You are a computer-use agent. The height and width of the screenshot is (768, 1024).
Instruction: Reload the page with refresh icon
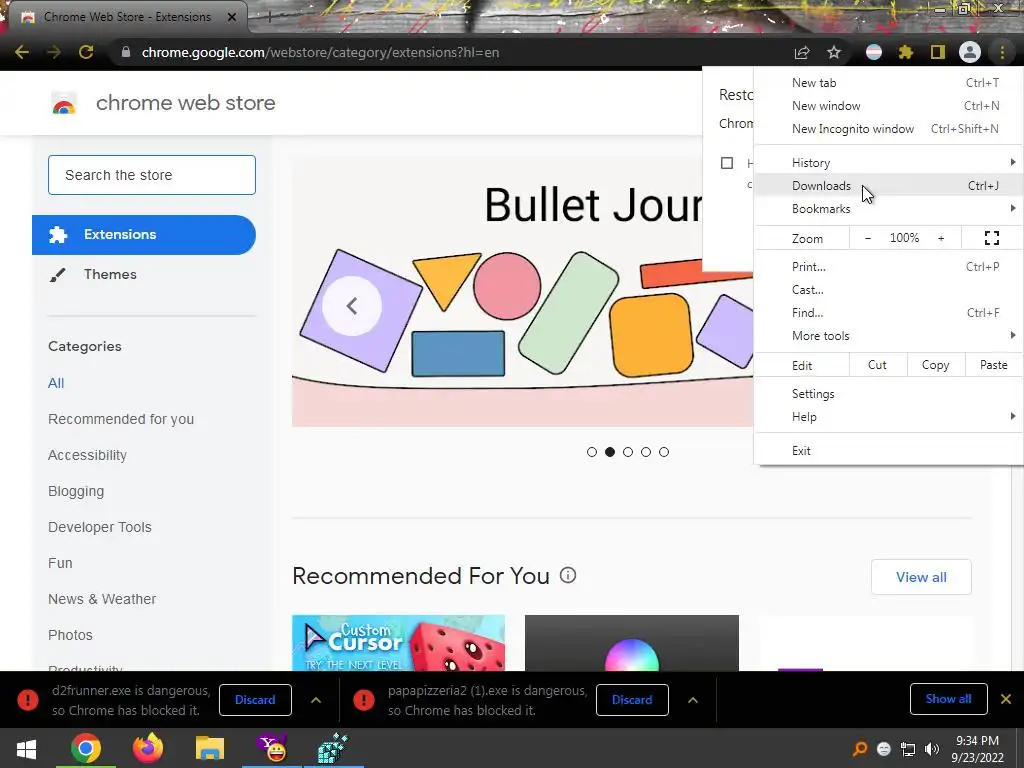click(x=86, y=52)
